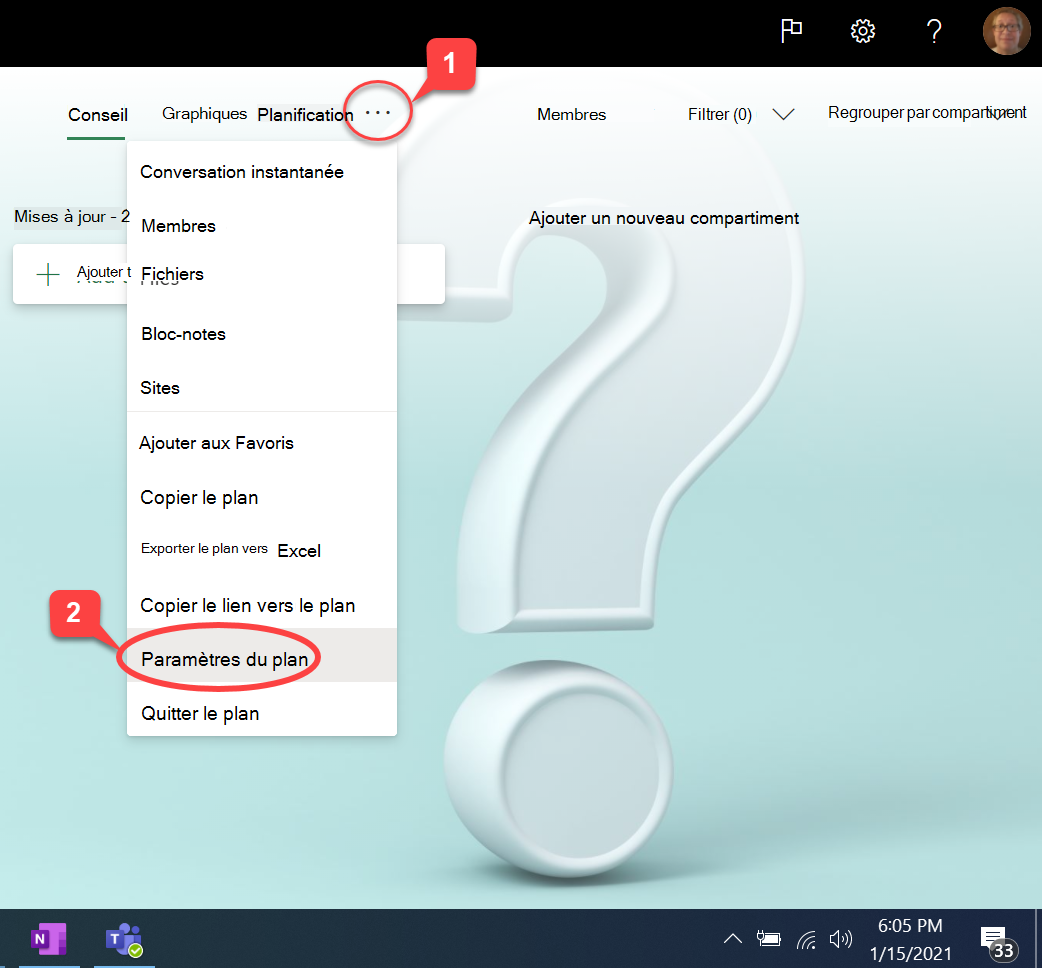Open Bloc-notes from the menu
The height and width of the screenshot is (968, 1042).
point(262,334)
